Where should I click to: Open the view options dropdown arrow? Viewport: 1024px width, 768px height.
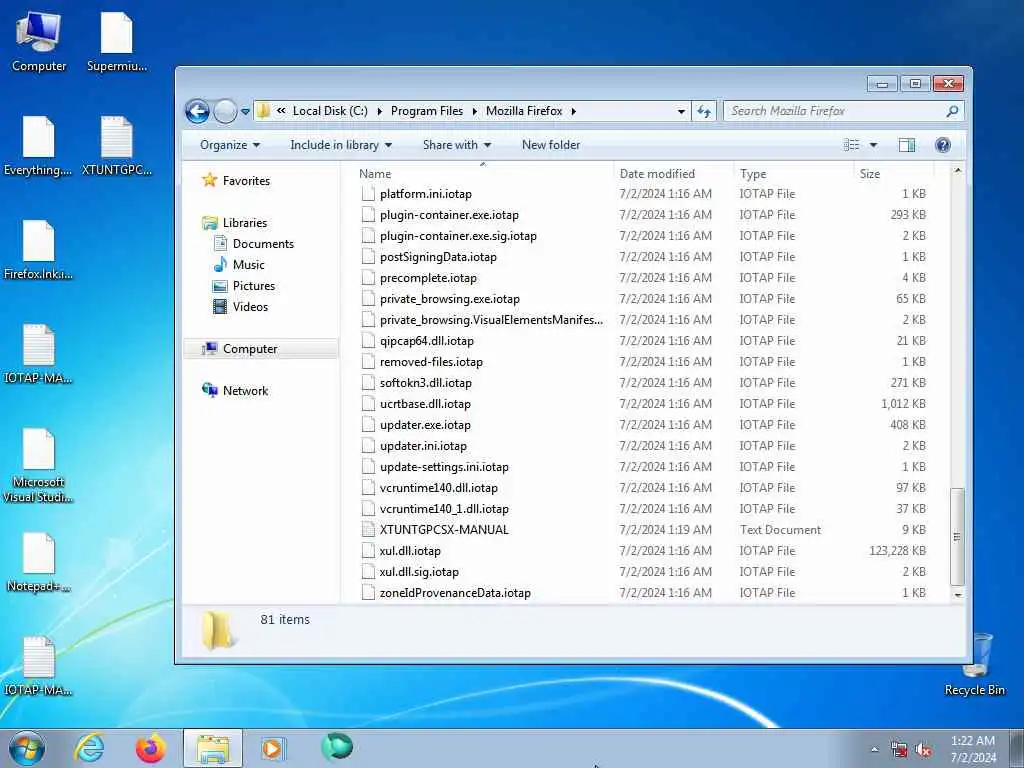click(873, 145)
